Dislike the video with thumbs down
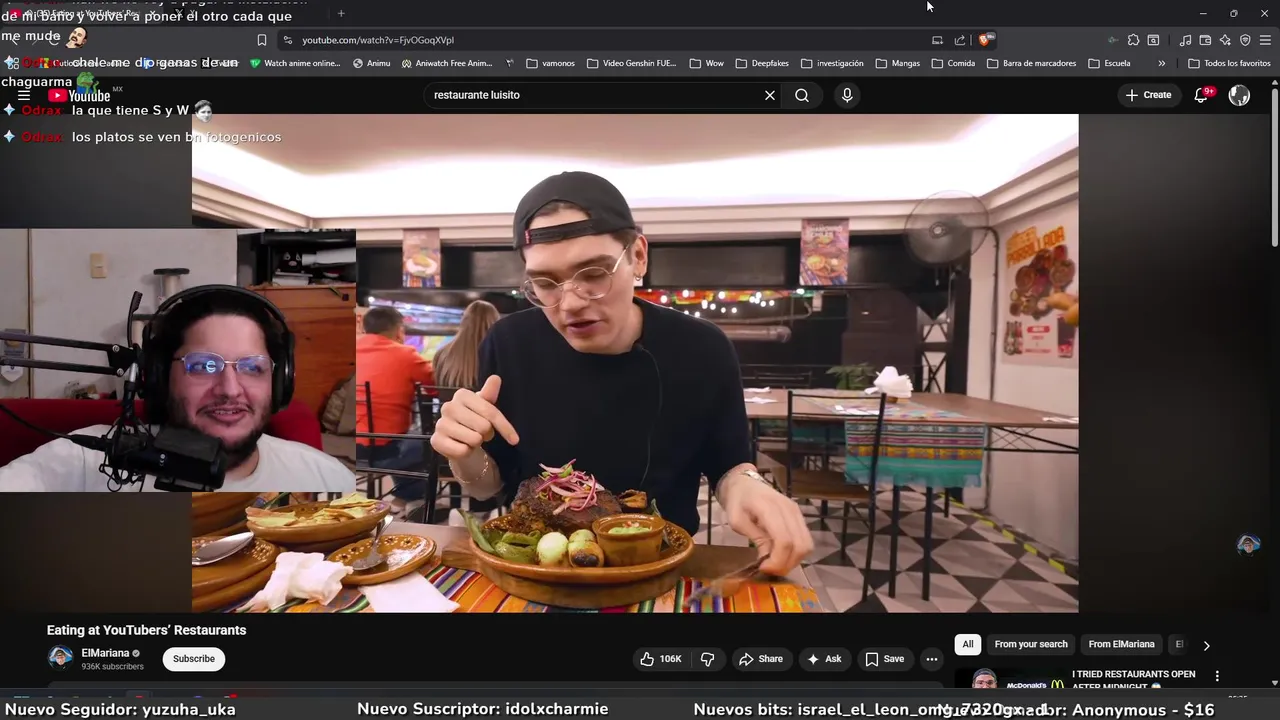 pos(708,659)
